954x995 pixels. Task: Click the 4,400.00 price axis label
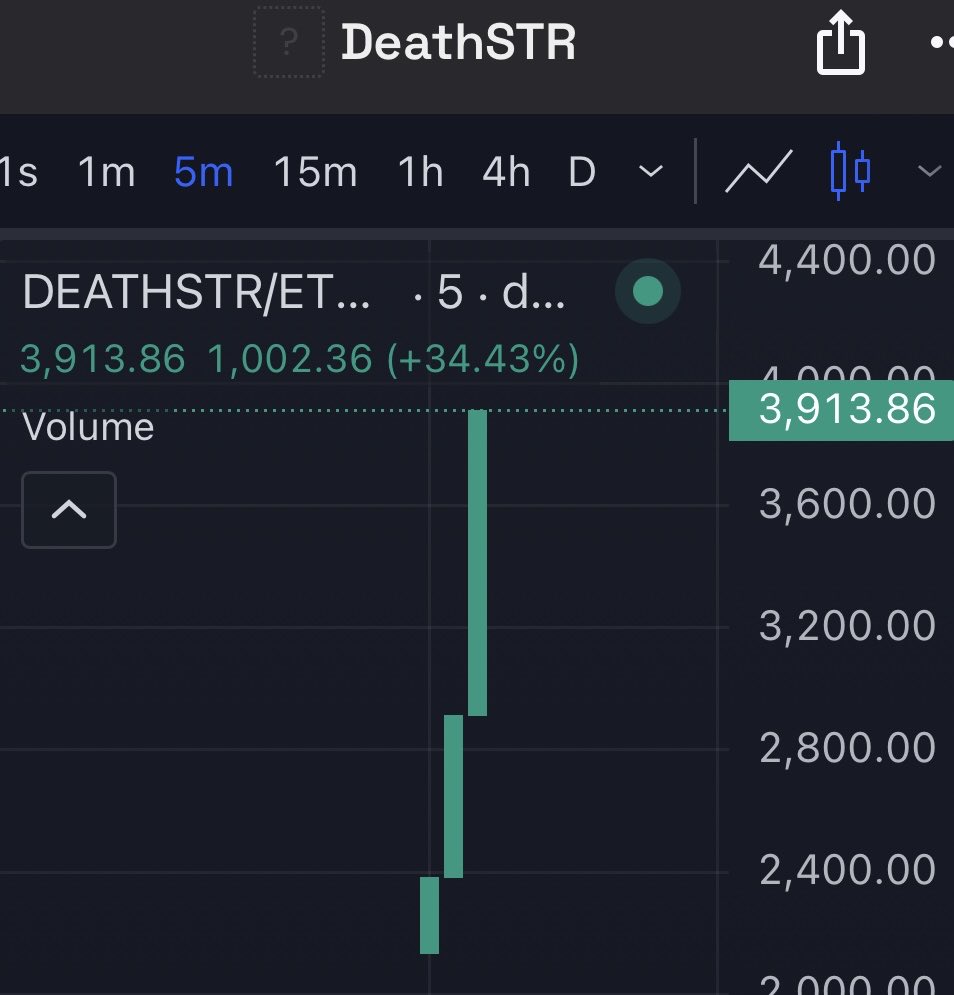tap(847, 260)
